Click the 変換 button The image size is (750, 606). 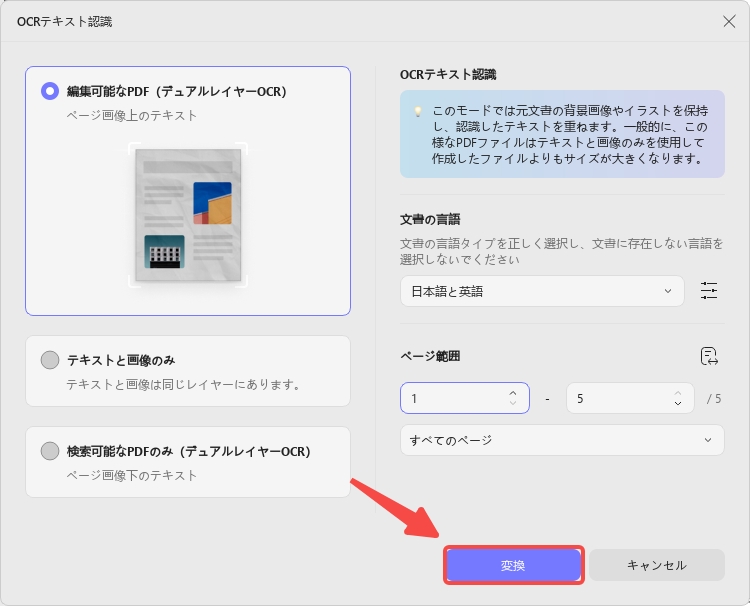point(513,565)
